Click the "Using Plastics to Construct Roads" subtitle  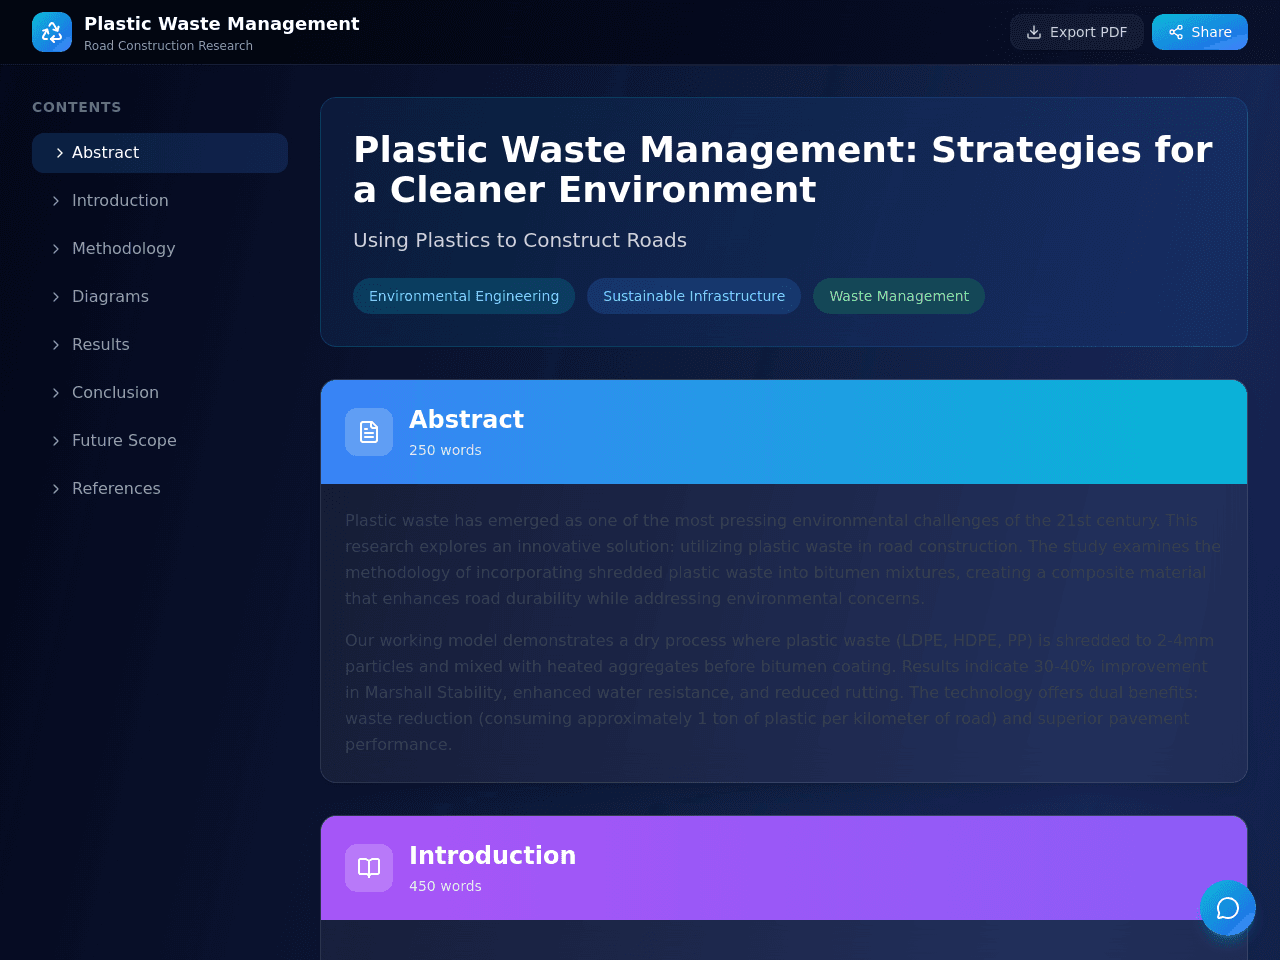point(520,240)
